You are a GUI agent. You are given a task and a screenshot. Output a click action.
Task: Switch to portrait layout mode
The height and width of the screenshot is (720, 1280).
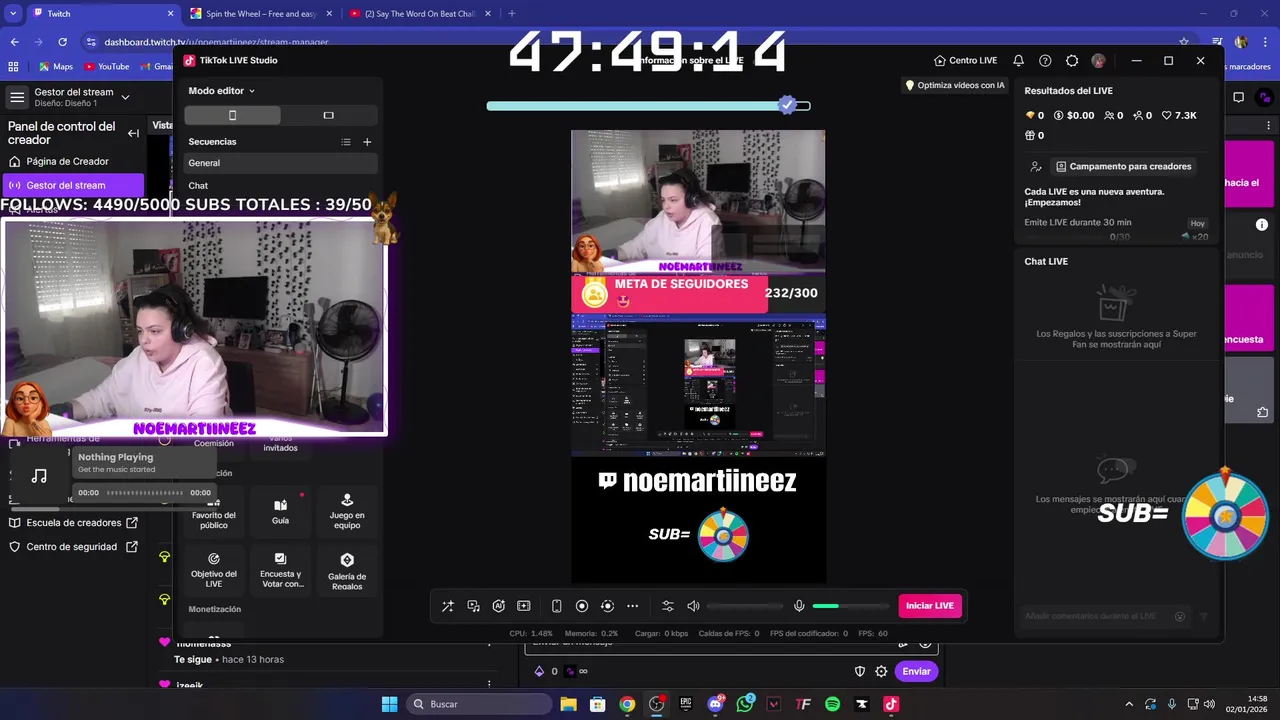tap(232, 115)
